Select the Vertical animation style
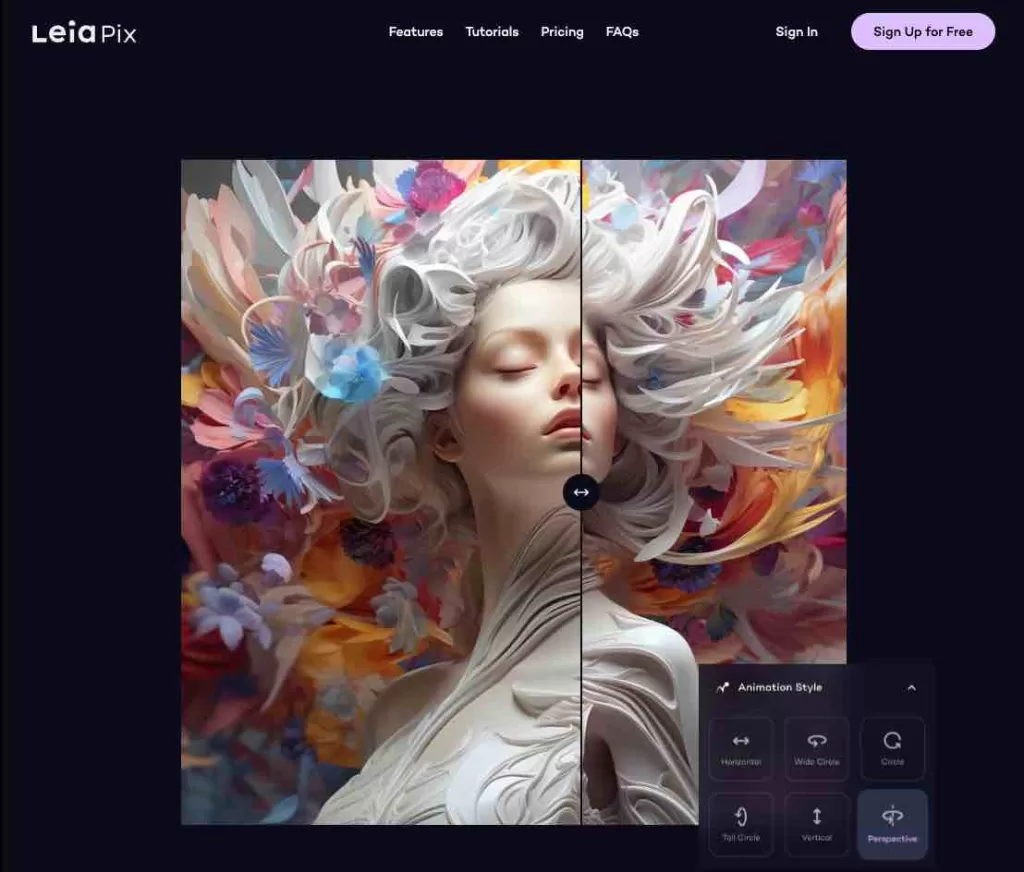Image resolution: width=1024 pixels, height=872 pixels. tap(816, 824)
